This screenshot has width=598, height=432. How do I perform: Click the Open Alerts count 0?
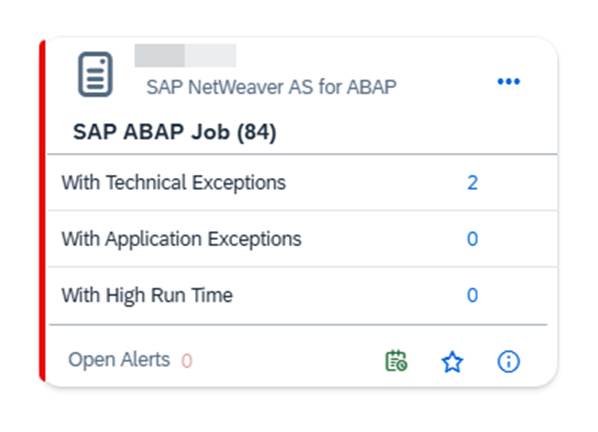[186, 361]
